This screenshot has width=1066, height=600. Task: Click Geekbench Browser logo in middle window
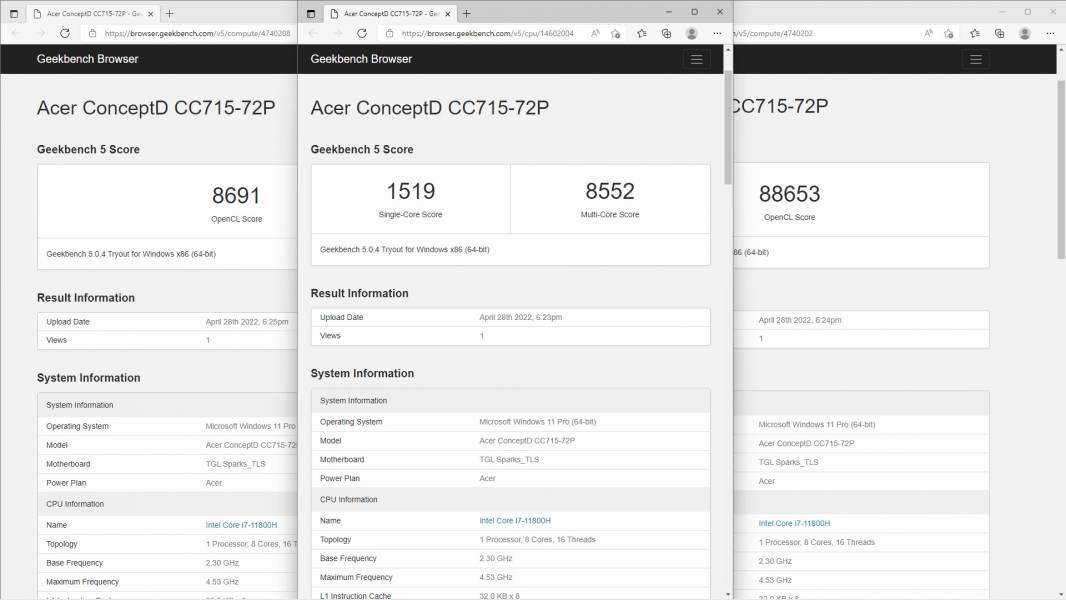pos(361,59)
